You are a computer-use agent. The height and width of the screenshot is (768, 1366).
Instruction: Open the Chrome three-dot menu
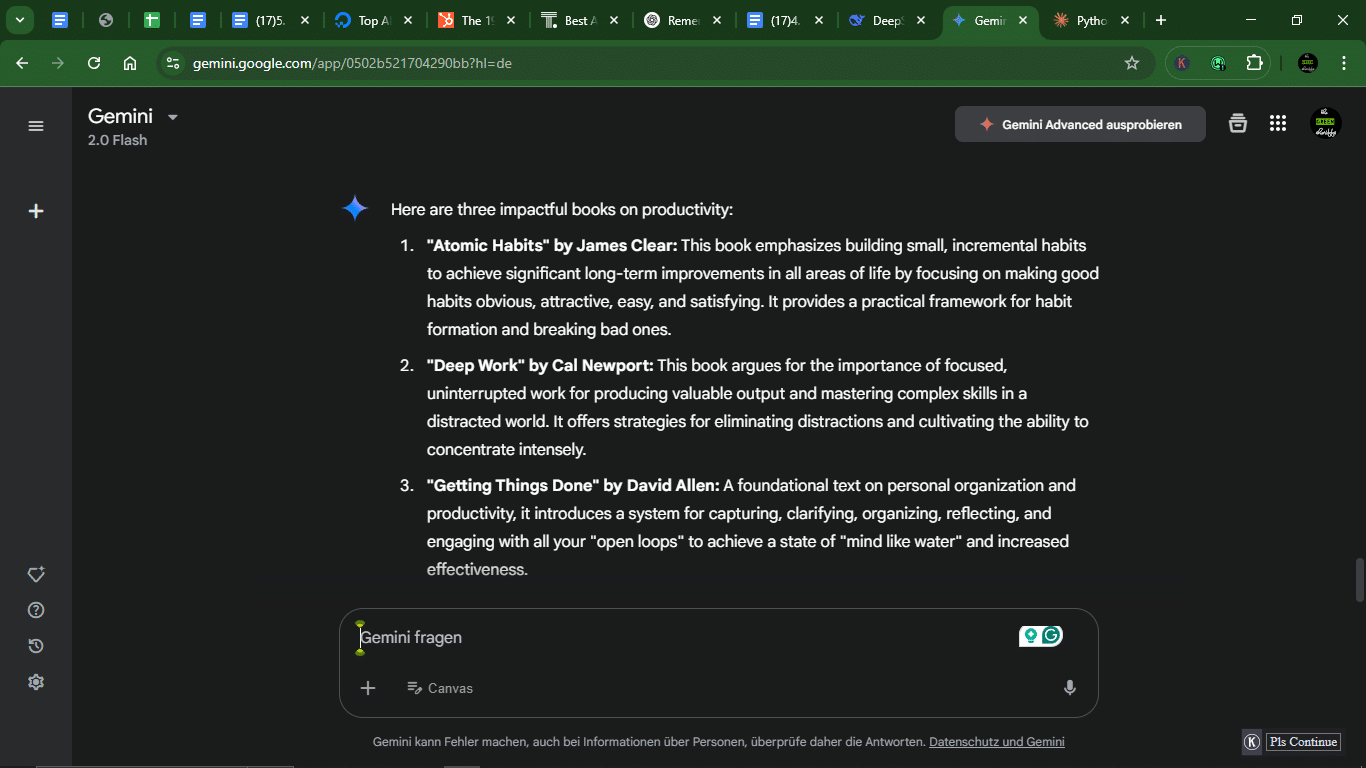coord(1343,63)
